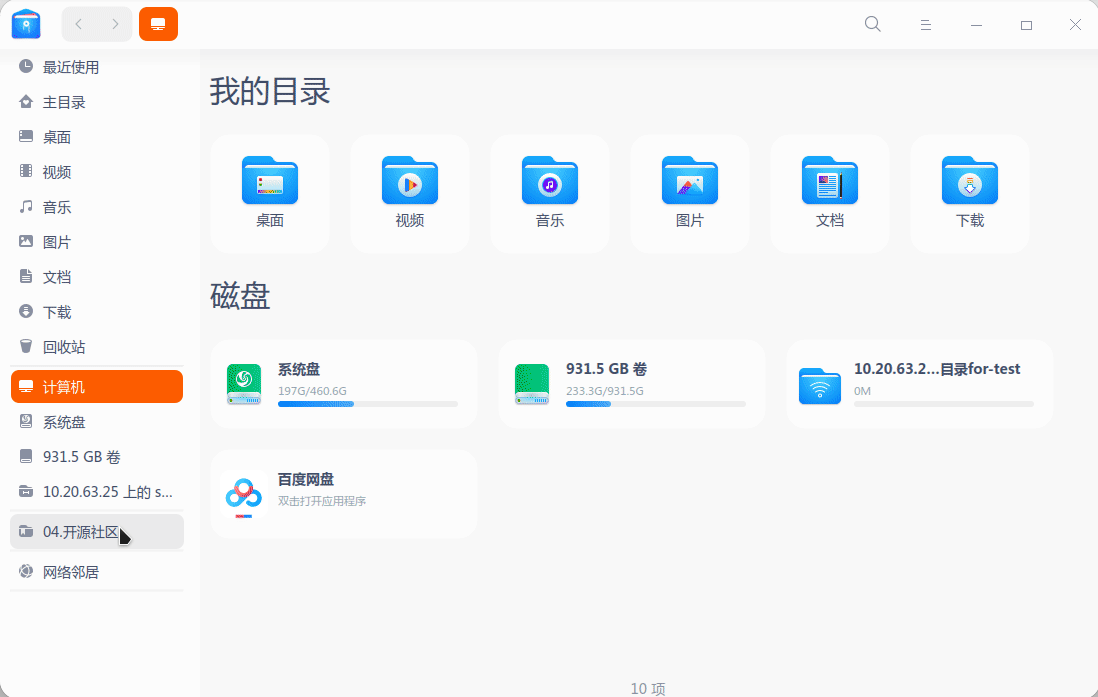This screenshot has width=1098, height=697.
Task: Open 最近使用 in the sidebar
Action: click(97, 67)
